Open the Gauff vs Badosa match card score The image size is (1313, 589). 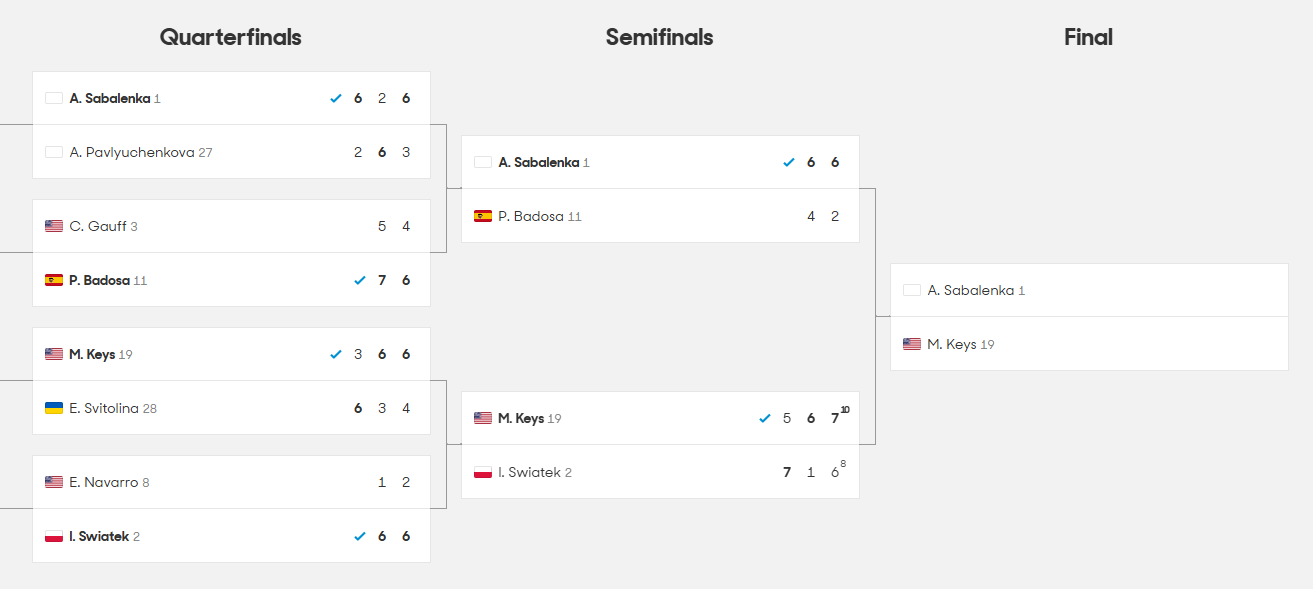tap(231, 253)
